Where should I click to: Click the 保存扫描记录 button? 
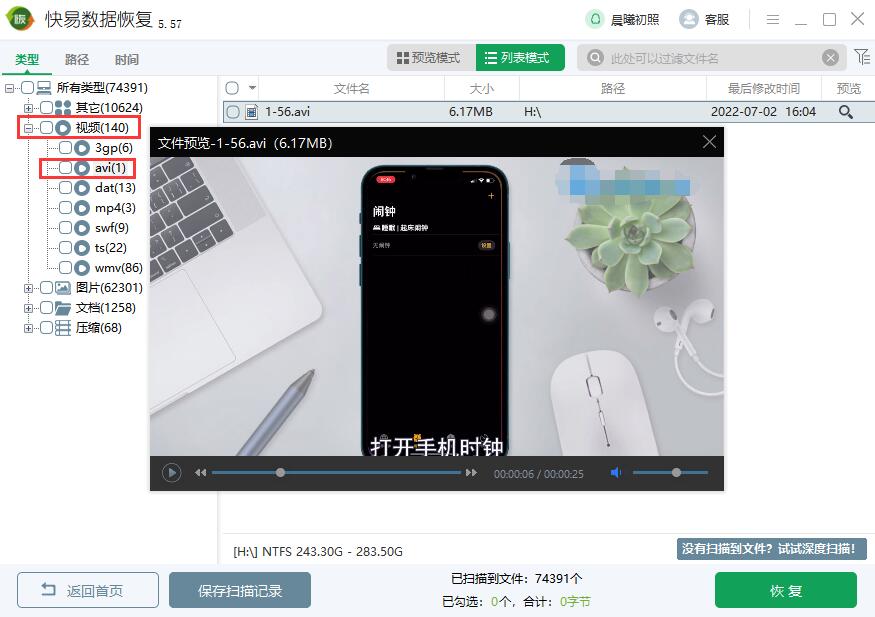(x=240, y=590)
